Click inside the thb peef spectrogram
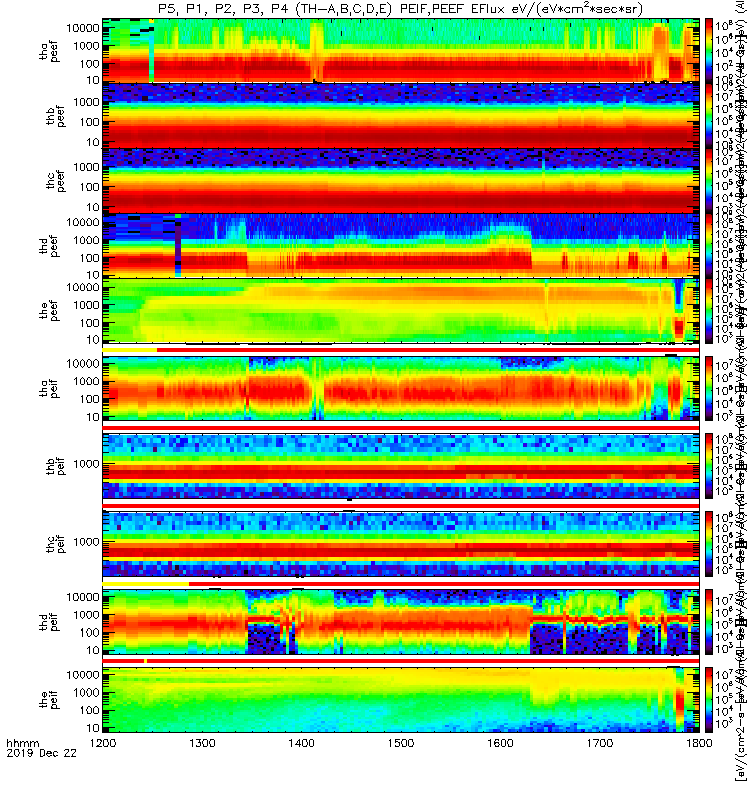 click(401, 116)
